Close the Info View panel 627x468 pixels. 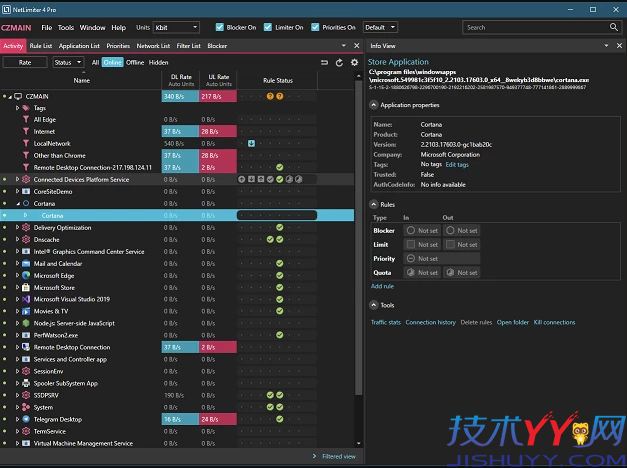click(619, 46)
